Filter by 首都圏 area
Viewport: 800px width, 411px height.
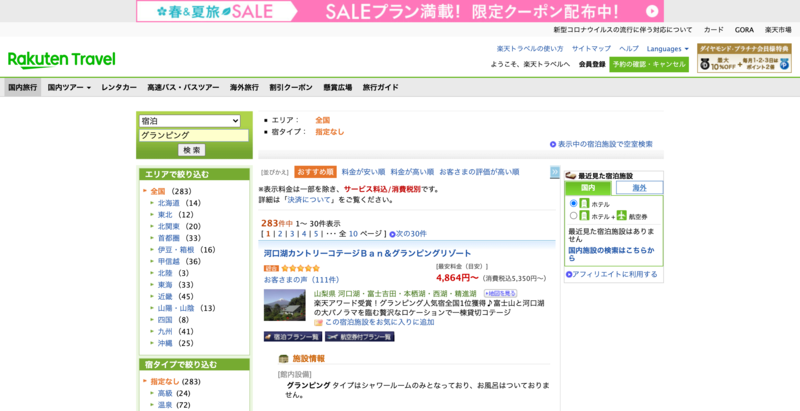pos(169,238)
